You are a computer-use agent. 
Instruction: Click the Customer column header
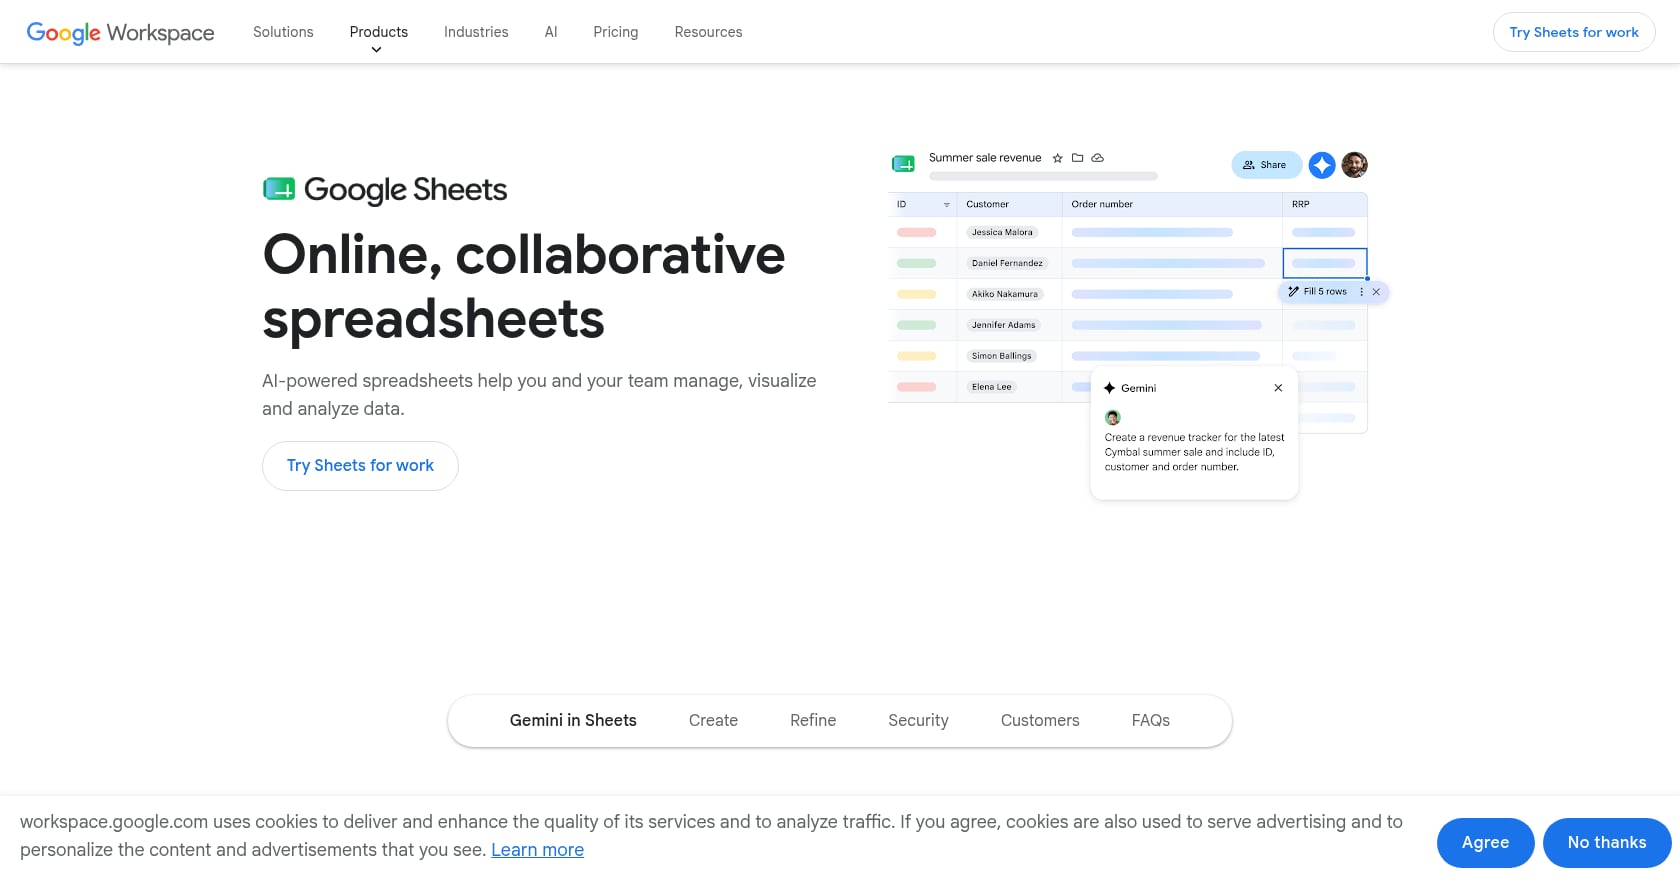[x=987, y=204]
